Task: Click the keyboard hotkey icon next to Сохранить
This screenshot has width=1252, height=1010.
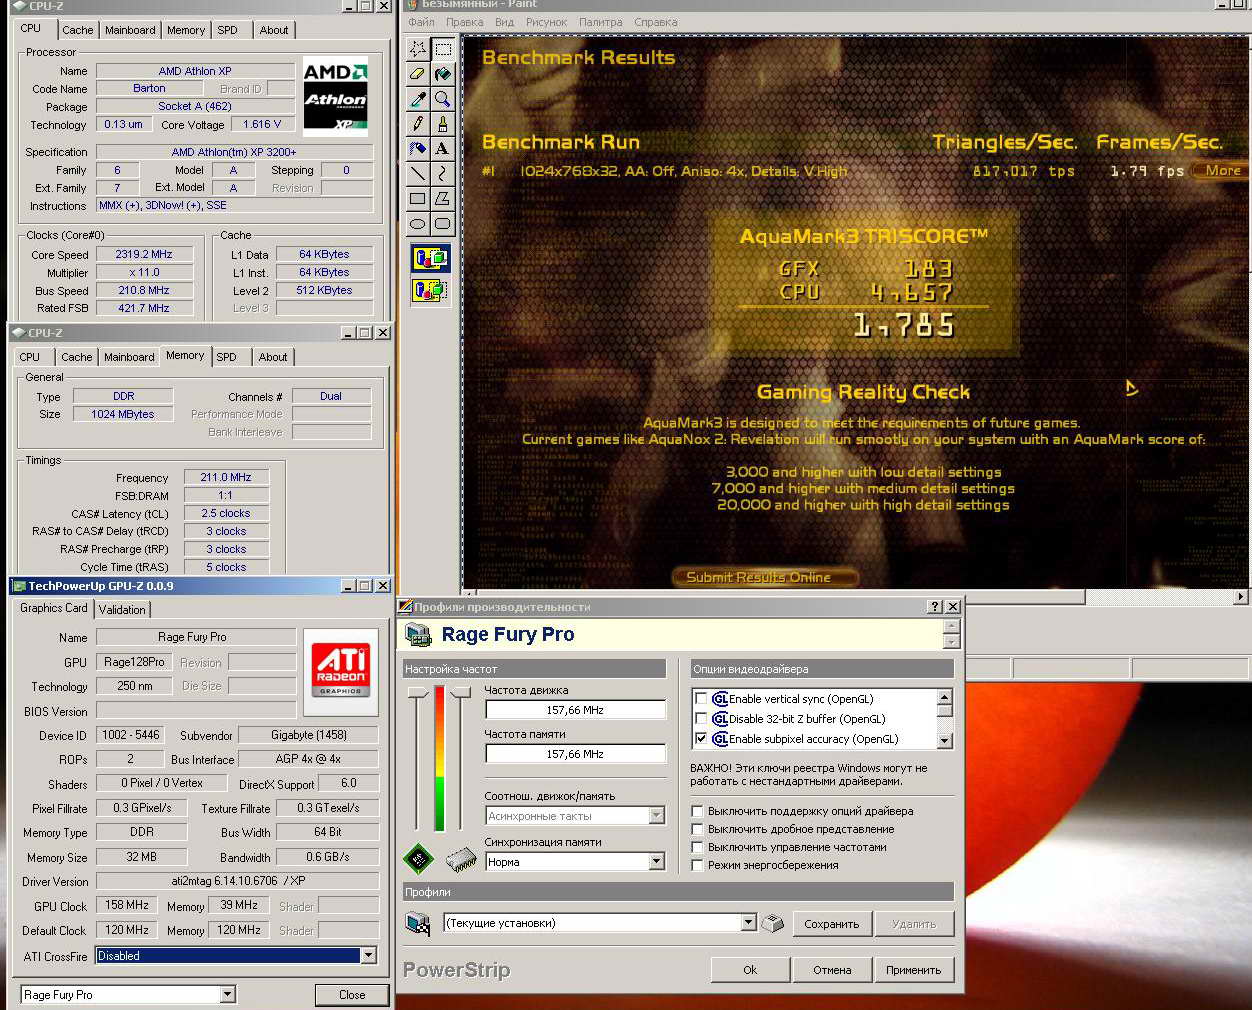Action: (x=772, y=923)
